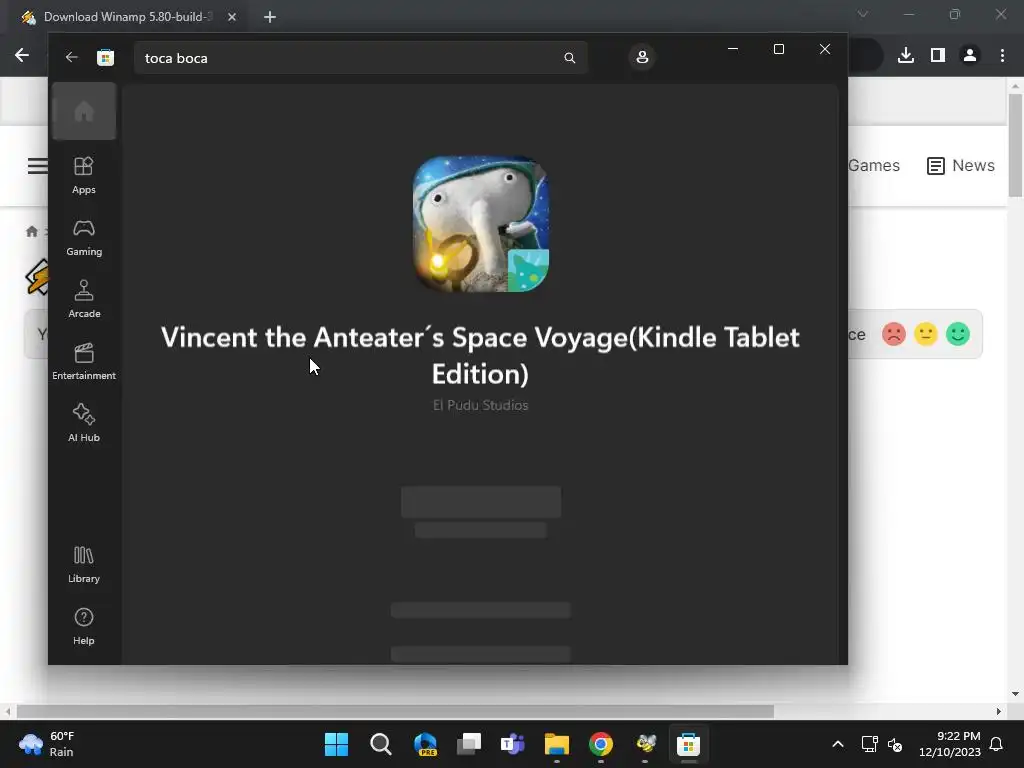
Task: Open Task View from taskbar
Action: click(469, 744)
